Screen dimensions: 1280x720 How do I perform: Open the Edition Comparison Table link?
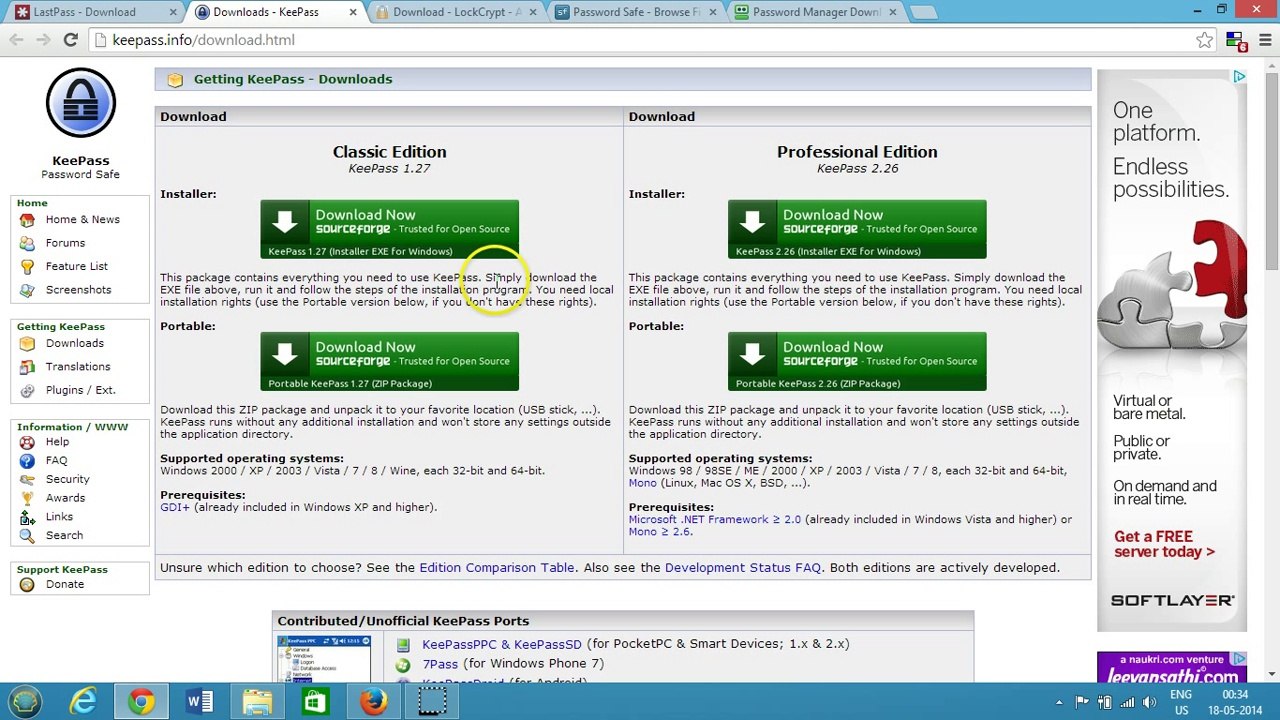pos(497,568)
